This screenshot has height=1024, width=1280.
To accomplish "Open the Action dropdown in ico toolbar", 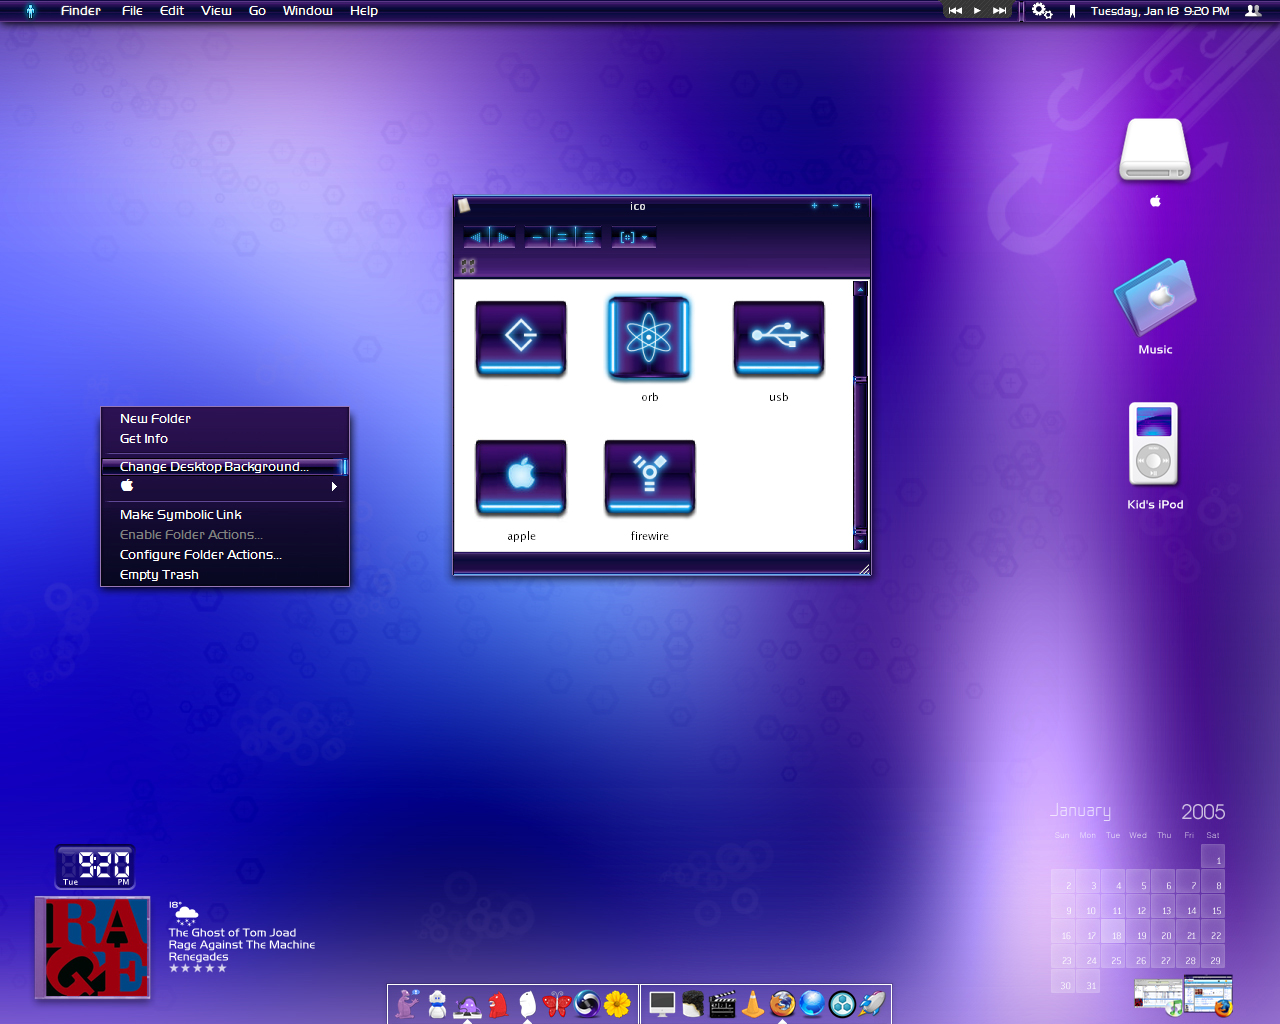I will tap(634, 237).
